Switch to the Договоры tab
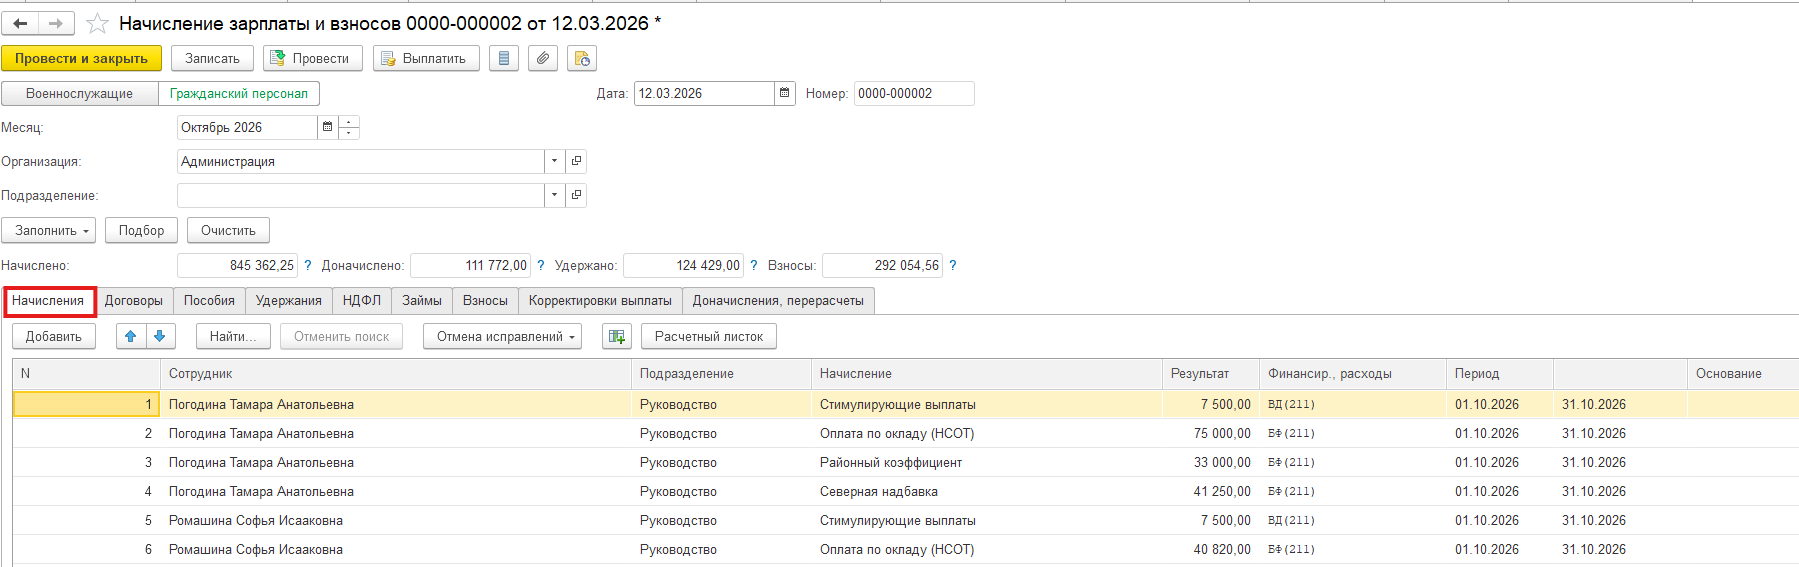 point(134,301)
